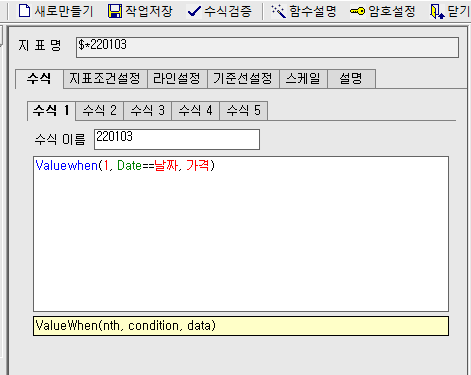The image size is (471, 375).
Task: Click the 지표명 field showing $*220103
Action: coord(267,47)
